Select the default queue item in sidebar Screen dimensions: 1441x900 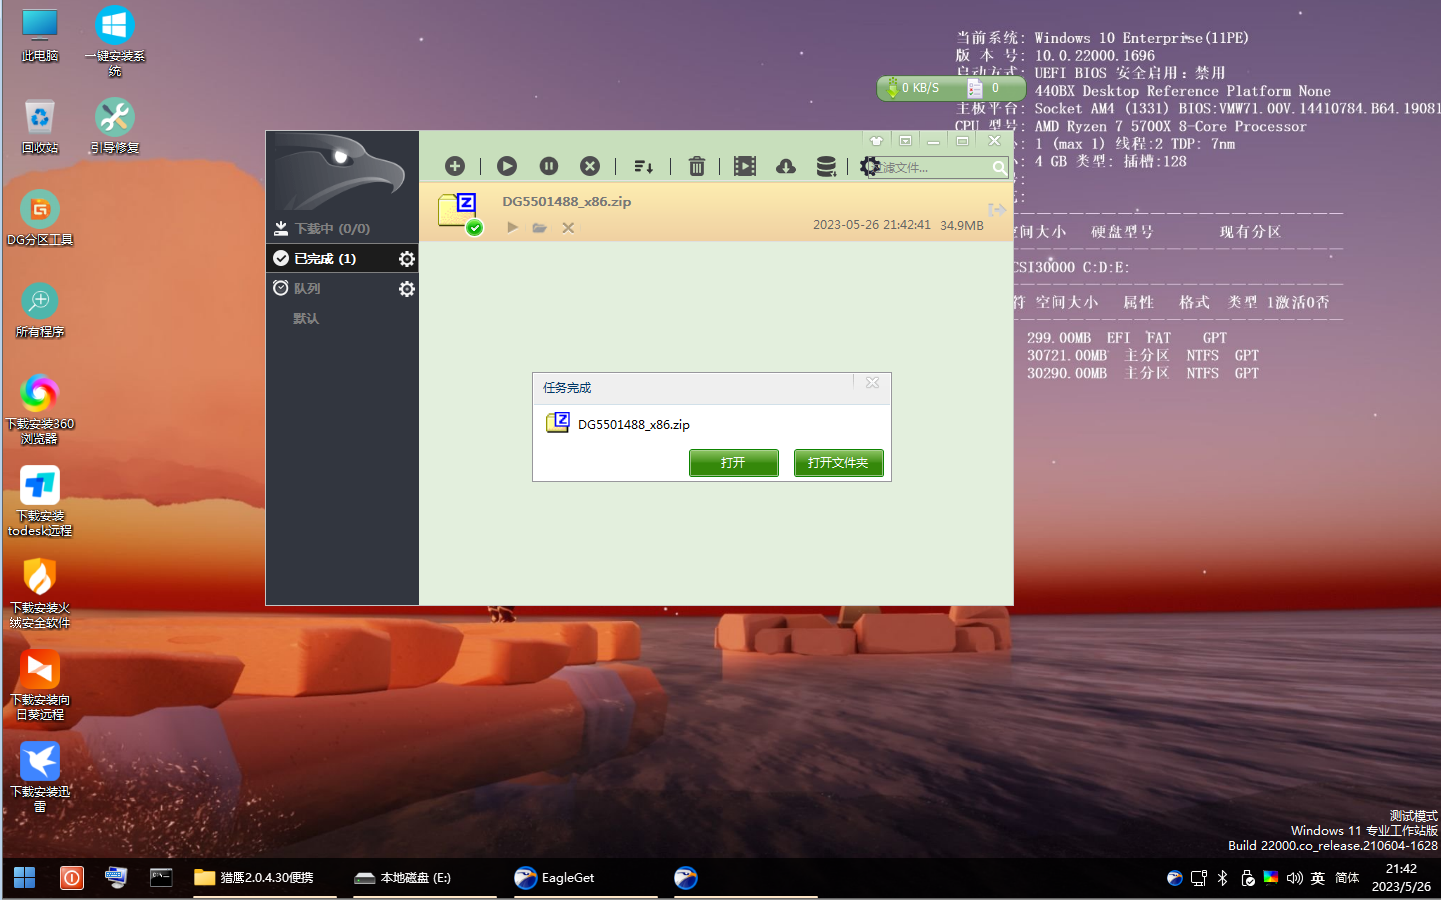306,318
